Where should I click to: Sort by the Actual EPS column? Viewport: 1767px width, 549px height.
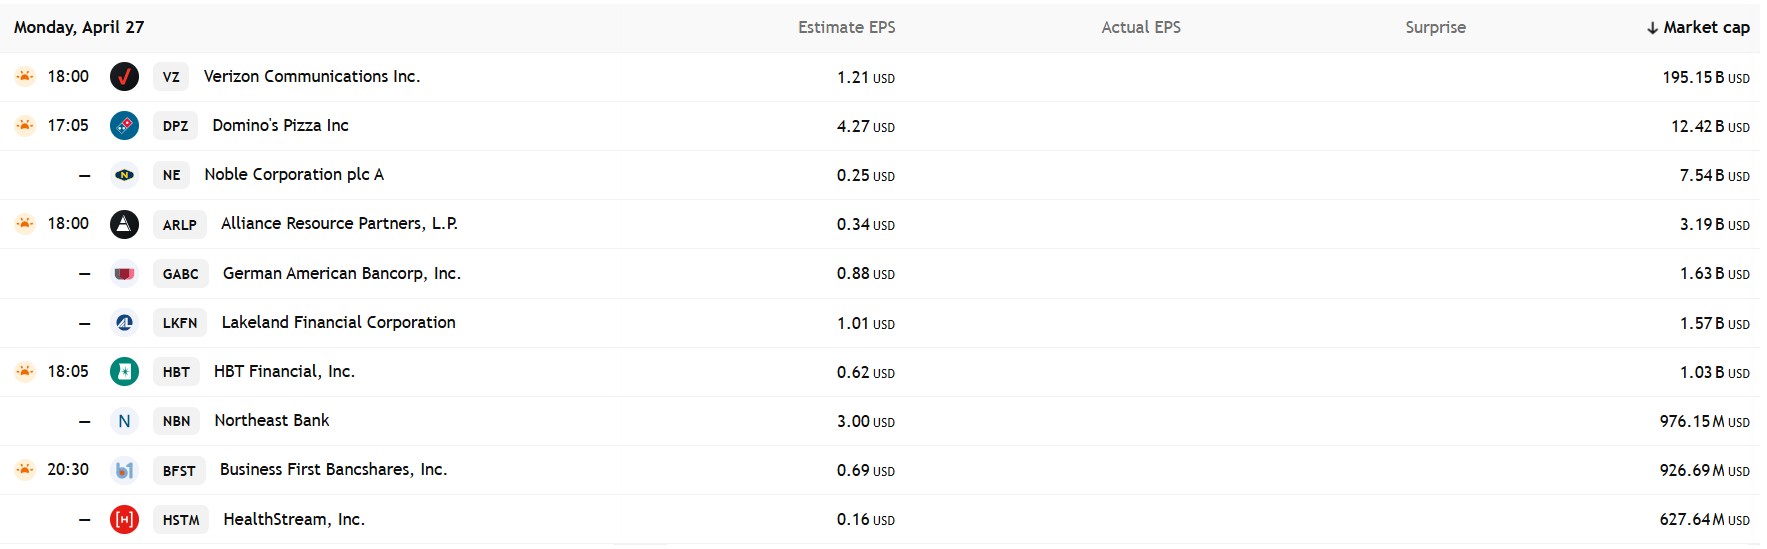tap(1140, 28)
